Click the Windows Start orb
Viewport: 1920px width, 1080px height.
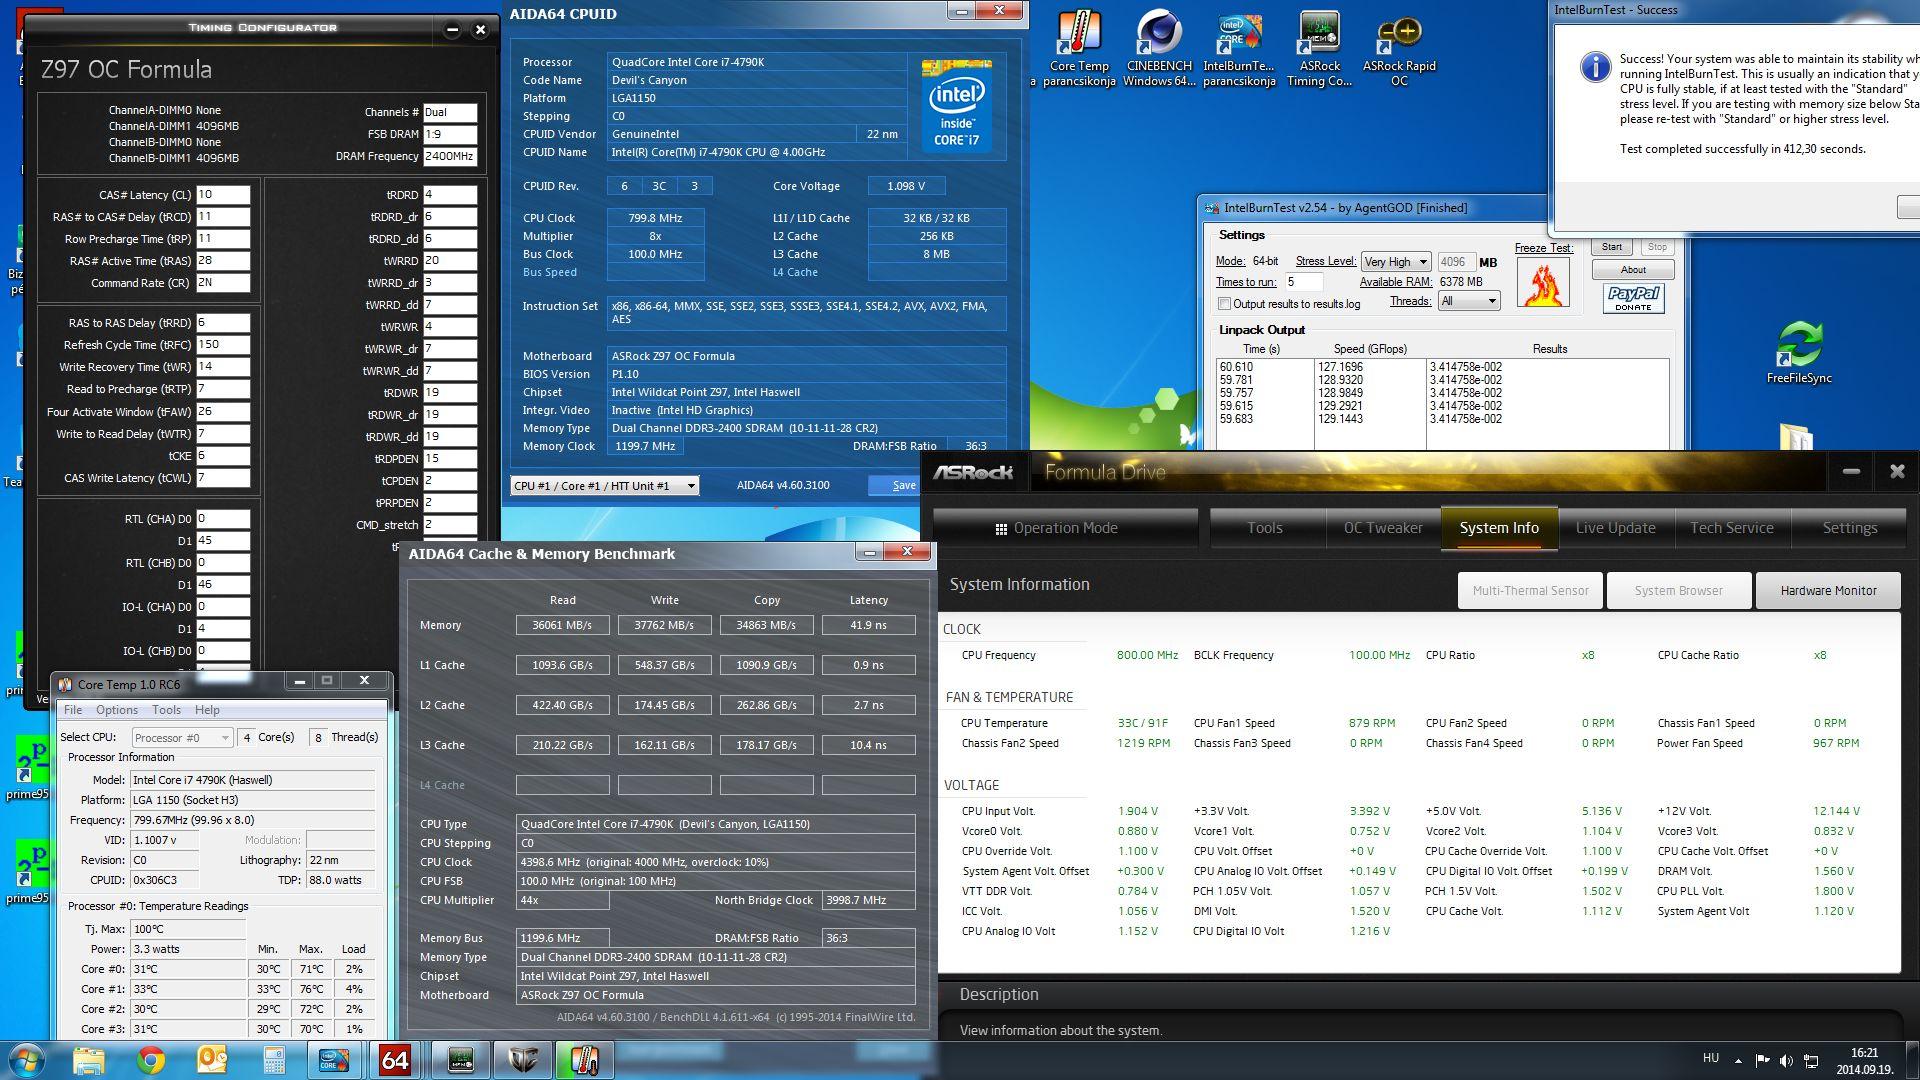pos(27,1060)
